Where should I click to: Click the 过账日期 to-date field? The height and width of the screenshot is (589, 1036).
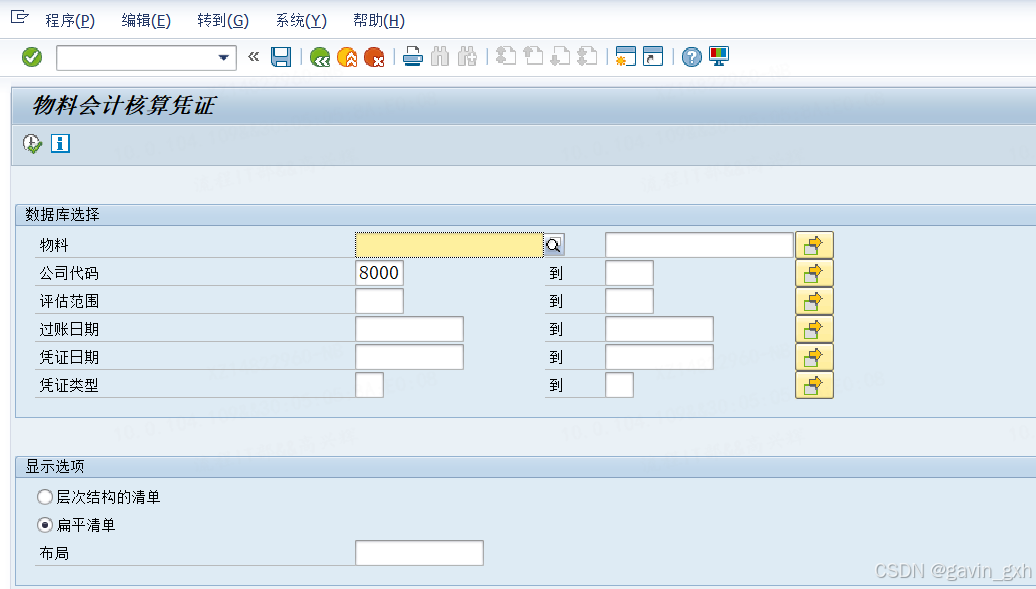[x=659, y=329]
